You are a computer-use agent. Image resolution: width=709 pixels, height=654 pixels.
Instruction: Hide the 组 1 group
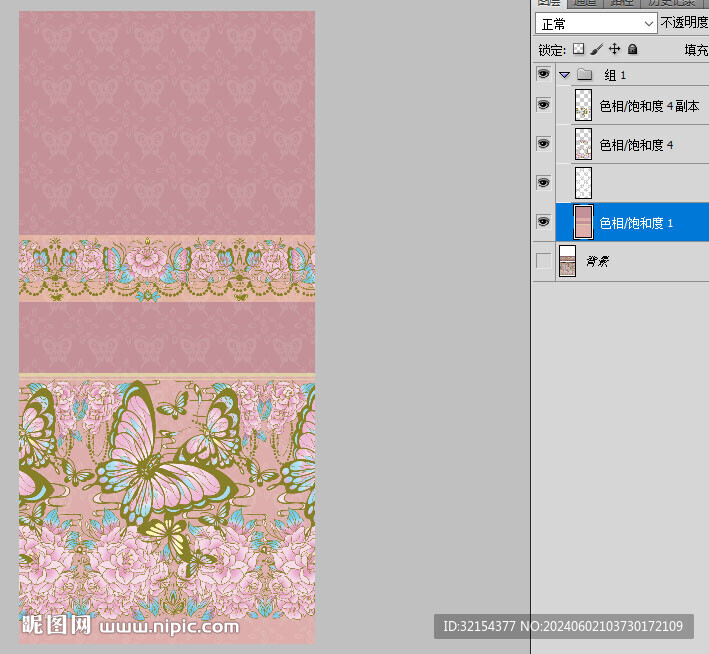tap(543, 73)
